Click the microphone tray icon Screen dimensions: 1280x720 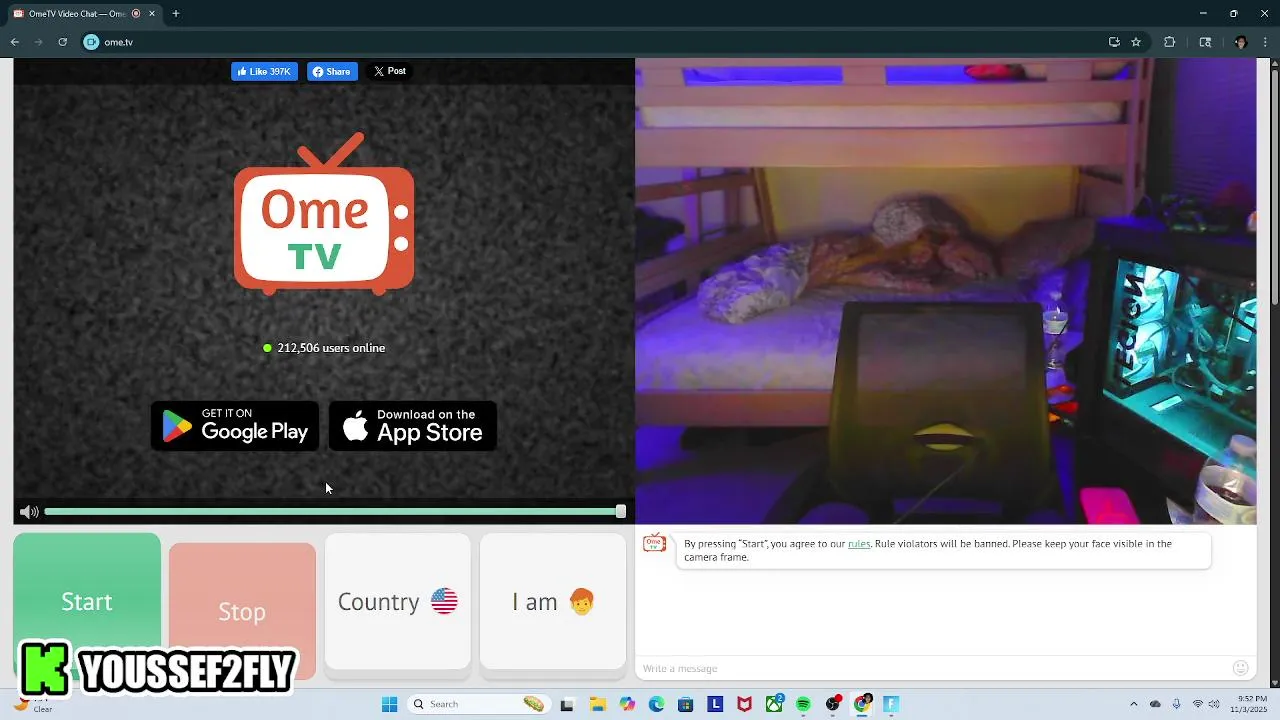(1176, 704)
